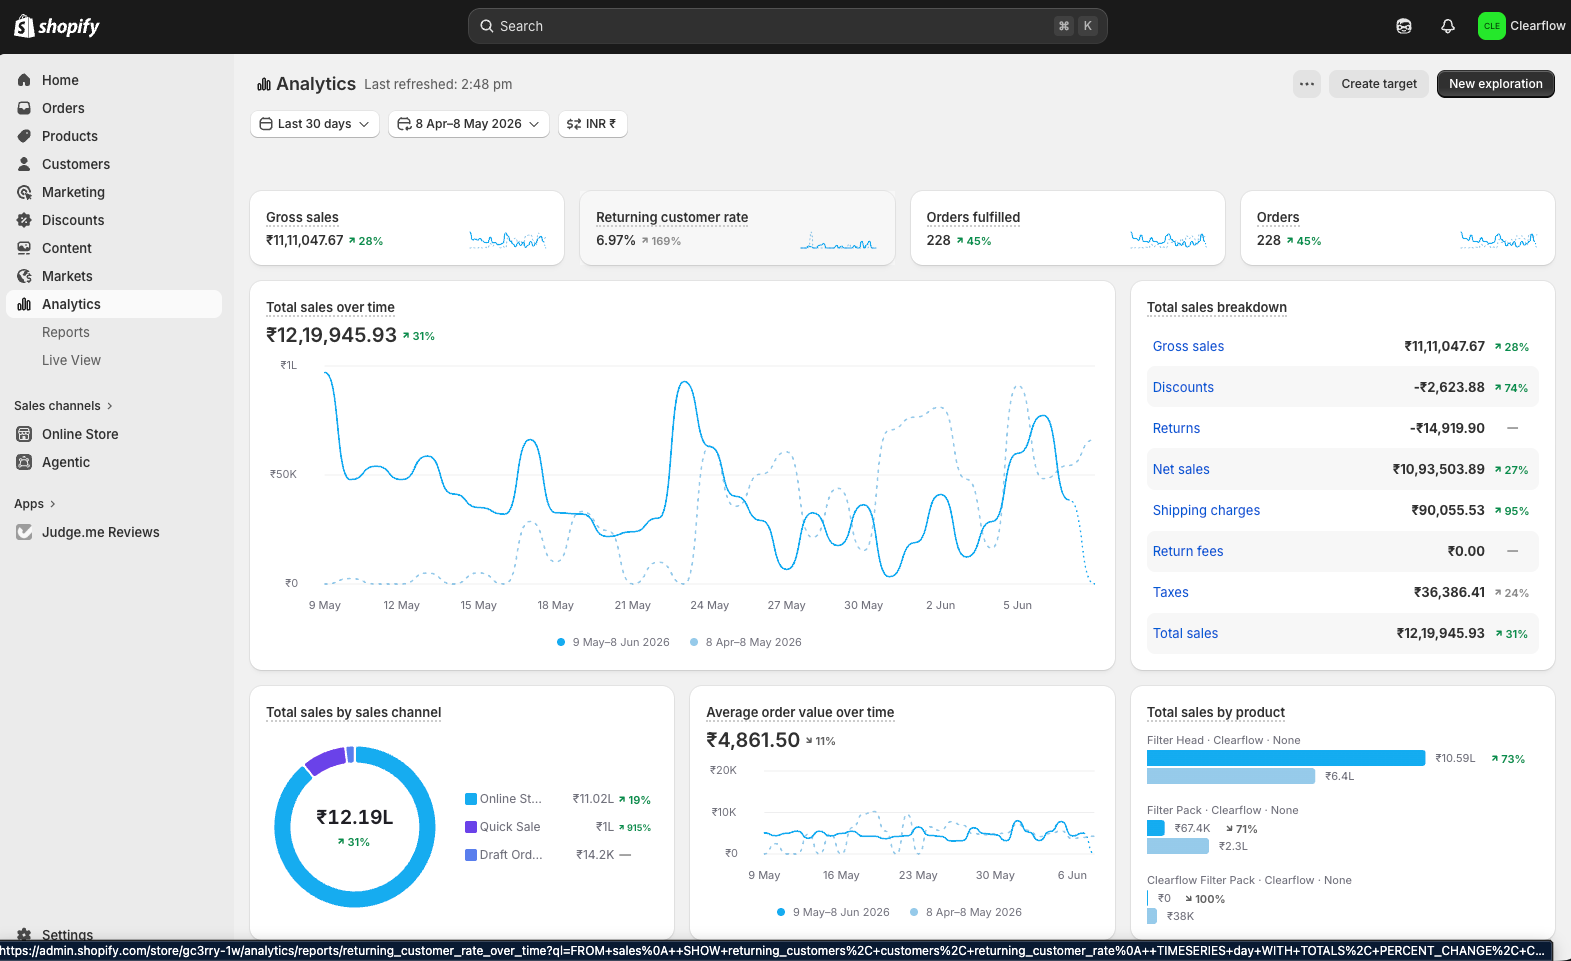Viewport: 1571px width, 961px height.
Task: Click the search input field
Action: [x=787, y=26]
